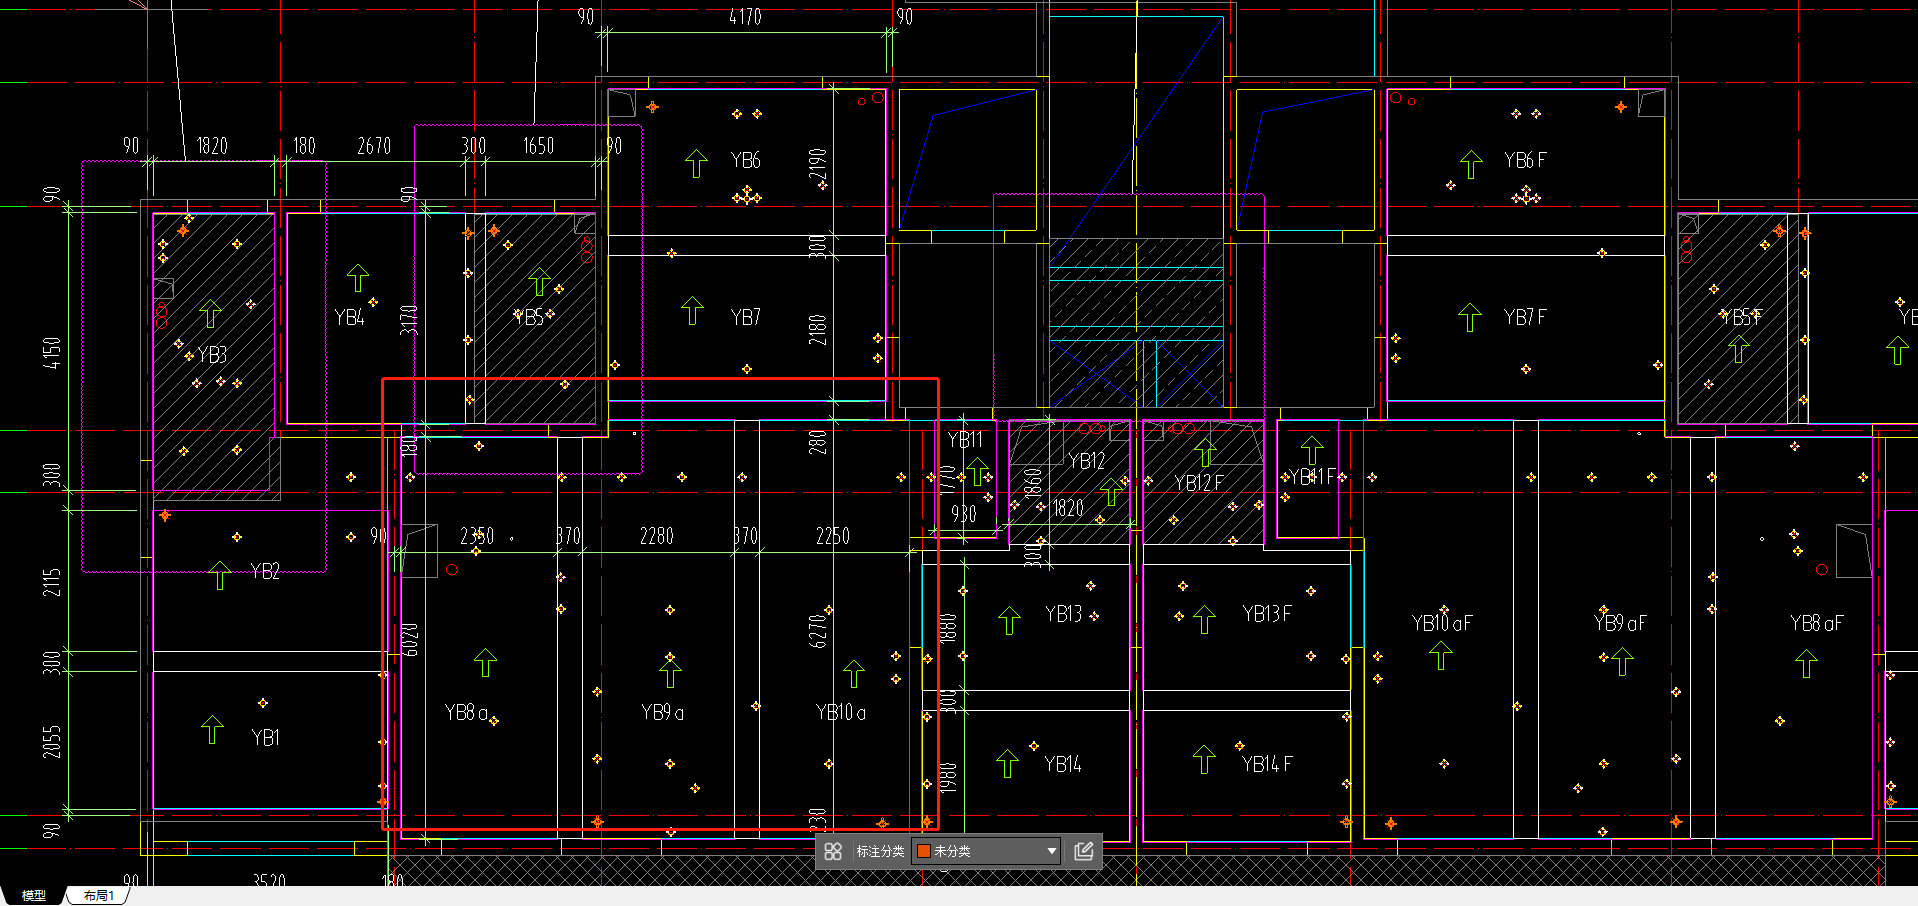Select the YB11 slab label
The width and height of the screenshot is (1918, 906).
pyautogui.click(x=965, y=440)
